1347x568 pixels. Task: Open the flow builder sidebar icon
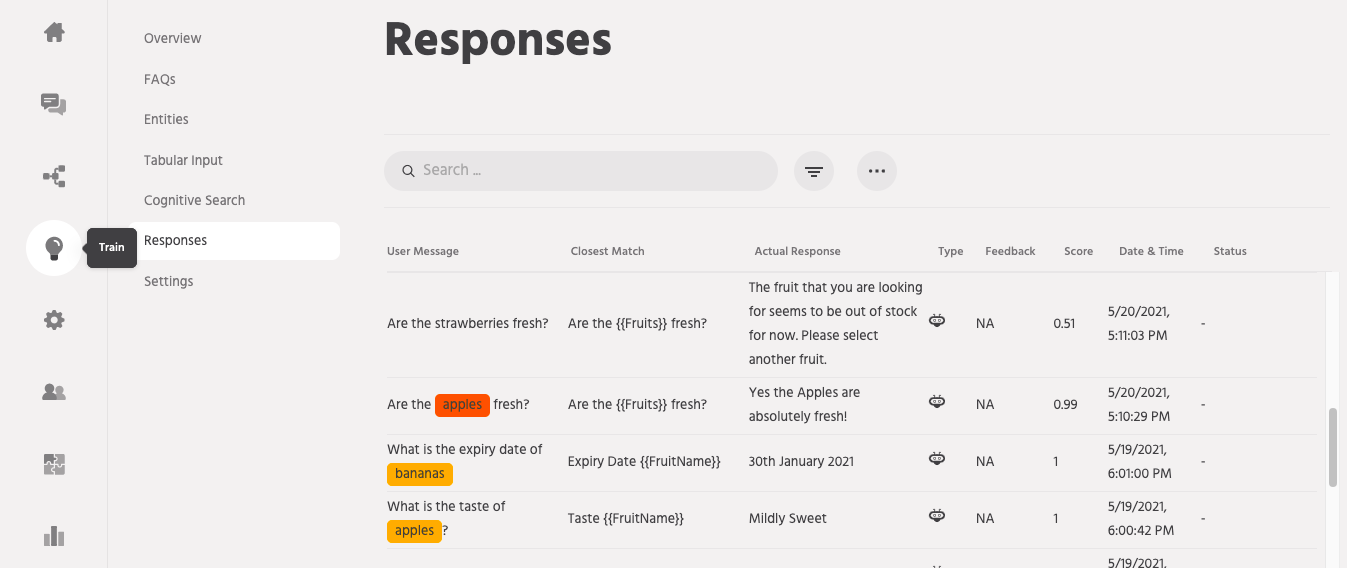(54, 177)
